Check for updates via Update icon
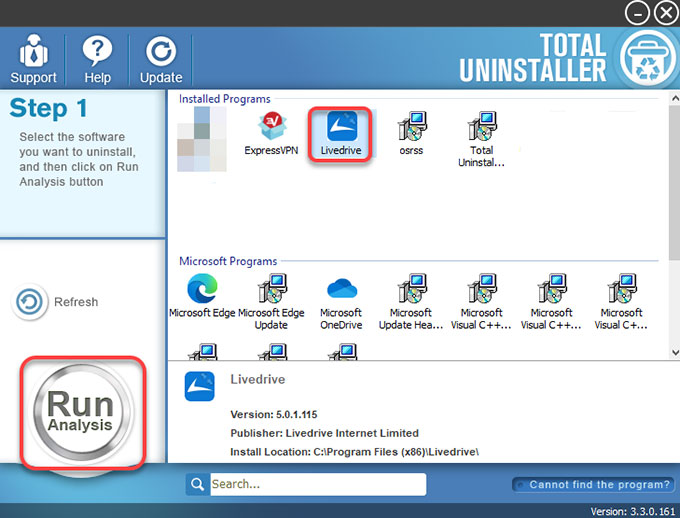Screen dimensions: 680x518 click(161, 59)
